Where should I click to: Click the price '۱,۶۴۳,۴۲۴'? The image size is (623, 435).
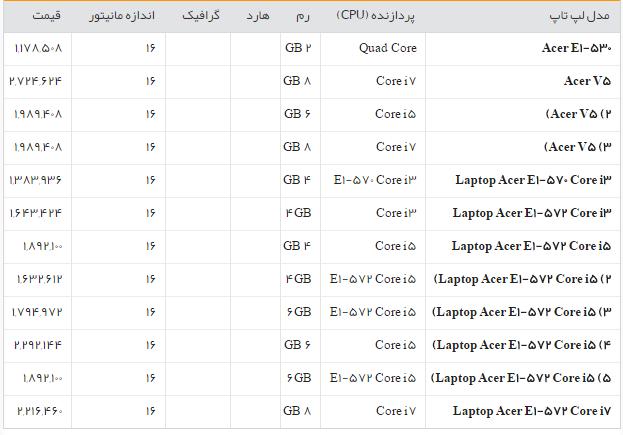(36, 213)
